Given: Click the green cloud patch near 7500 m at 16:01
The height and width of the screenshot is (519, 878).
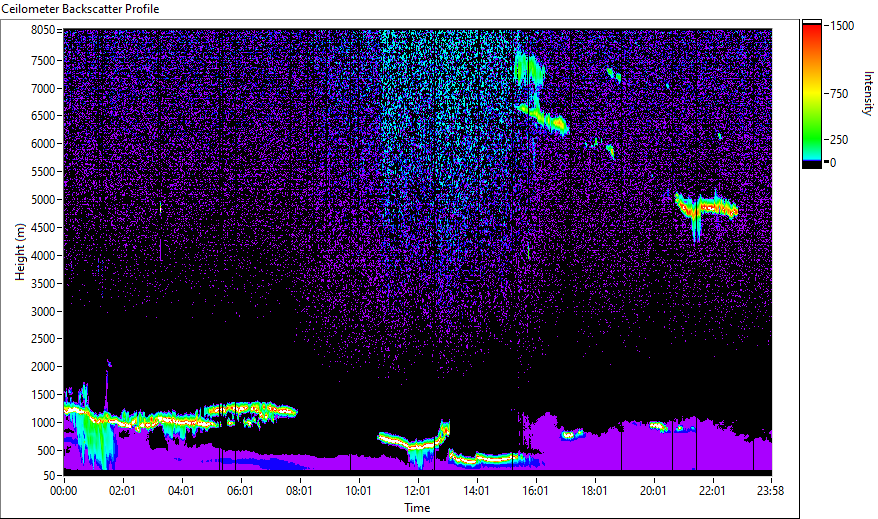Looking at the screenshot, I should coord(528,69).
